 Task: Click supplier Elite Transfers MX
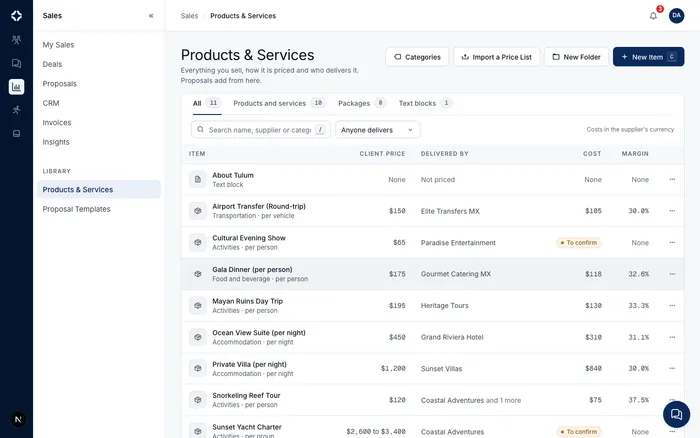pos(450,211)
